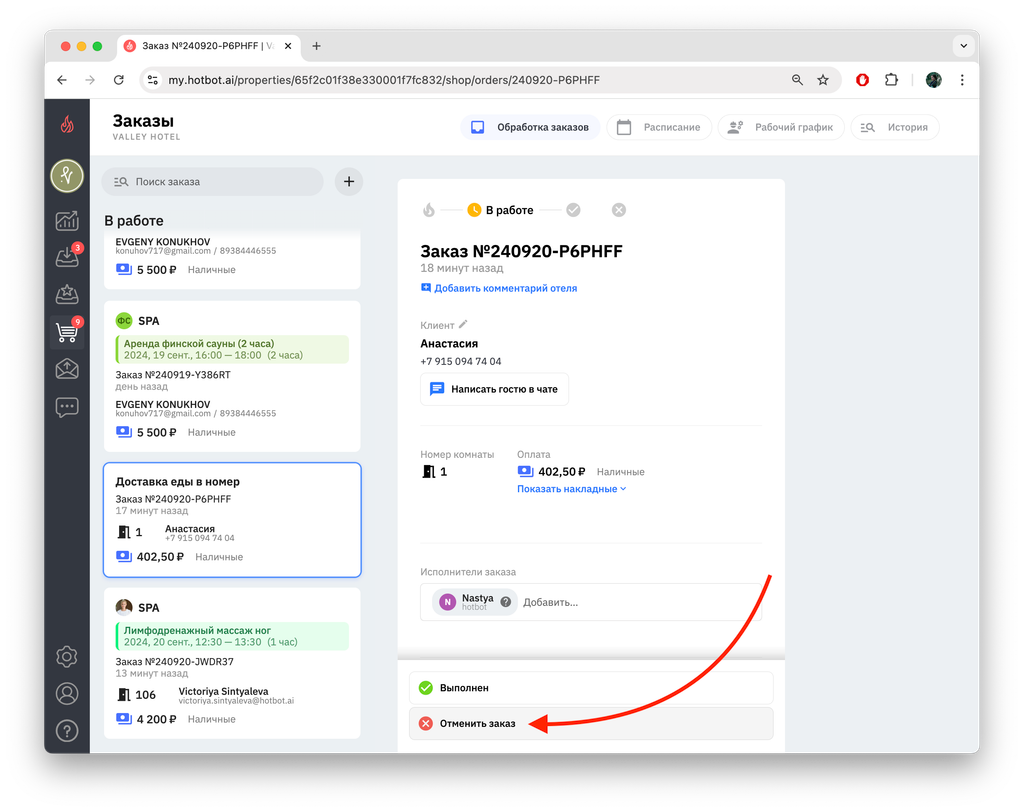Viewport: 1024px width, 812px height.
Task: Click the 4 200 ₽ amount
Action: click(157, 719)
